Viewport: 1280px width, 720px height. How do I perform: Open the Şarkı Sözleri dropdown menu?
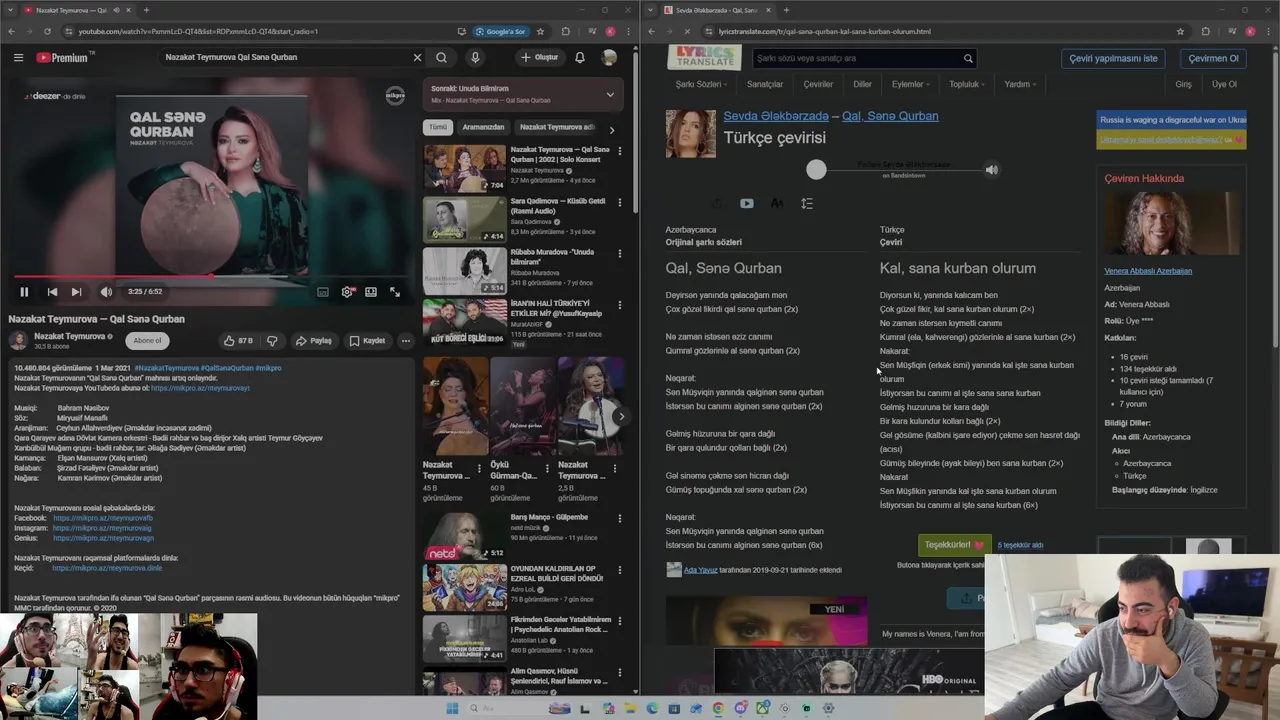tap(701, 84)
